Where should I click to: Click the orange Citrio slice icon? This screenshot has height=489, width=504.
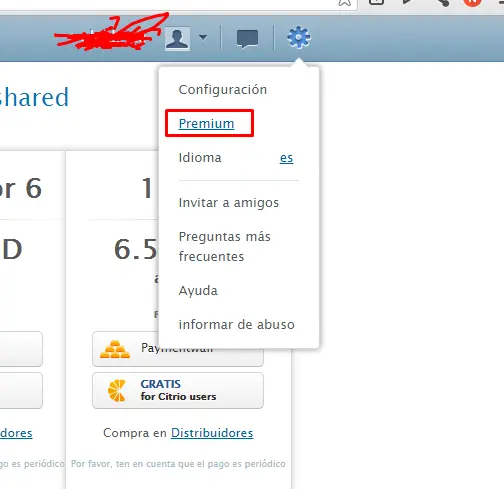pyautogui.click(x=117, y=390)
